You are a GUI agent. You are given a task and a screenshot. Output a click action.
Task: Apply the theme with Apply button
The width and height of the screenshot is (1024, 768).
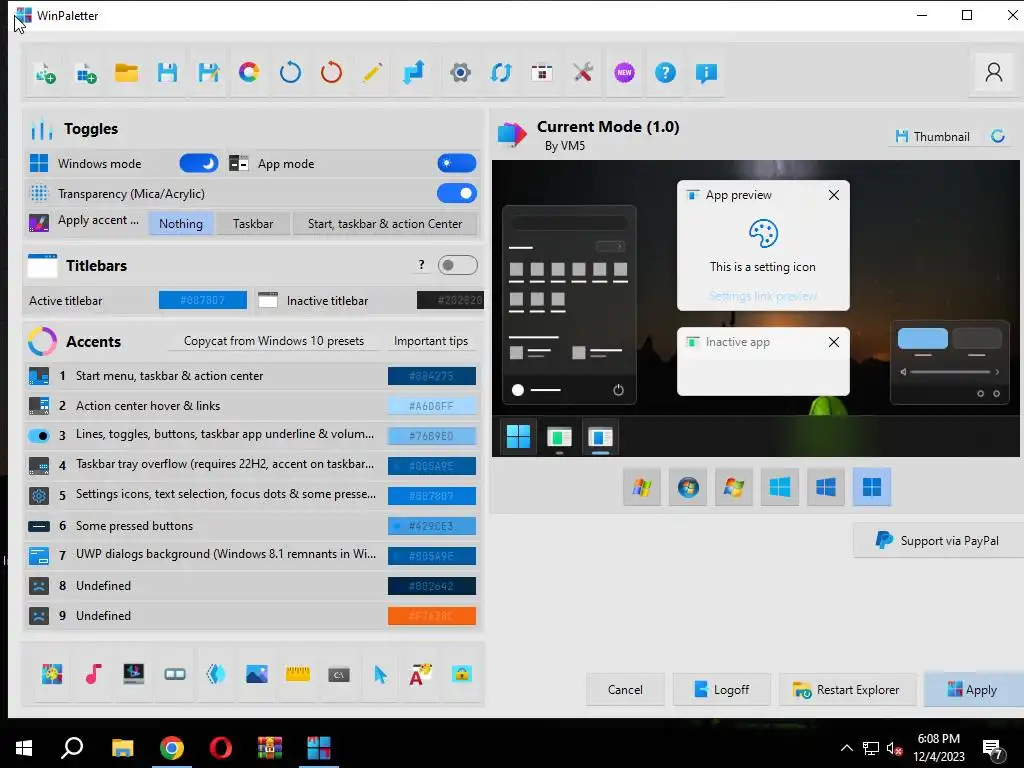(x=973, y=690)
